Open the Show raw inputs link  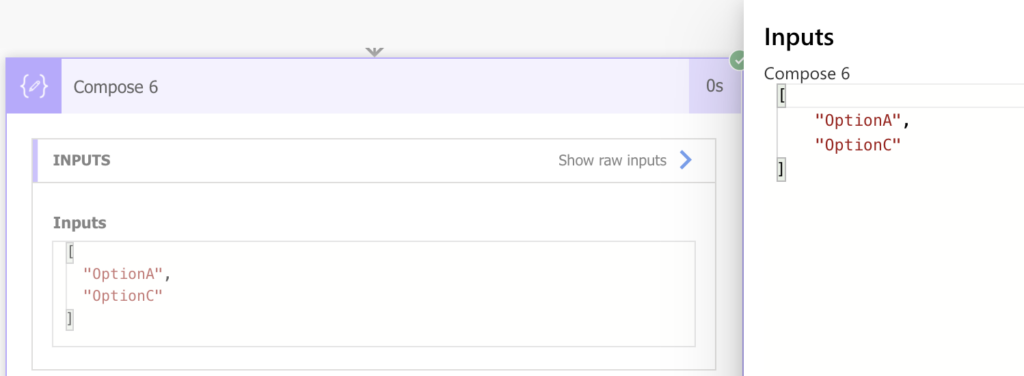pos(612,161)
